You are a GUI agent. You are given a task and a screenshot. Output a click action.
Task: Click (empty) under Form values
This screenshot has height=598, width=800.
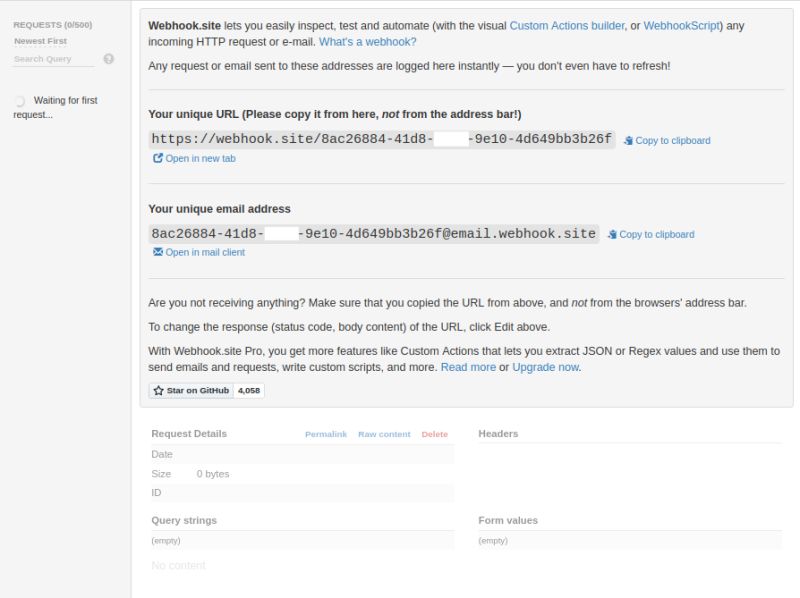point(493,541)
